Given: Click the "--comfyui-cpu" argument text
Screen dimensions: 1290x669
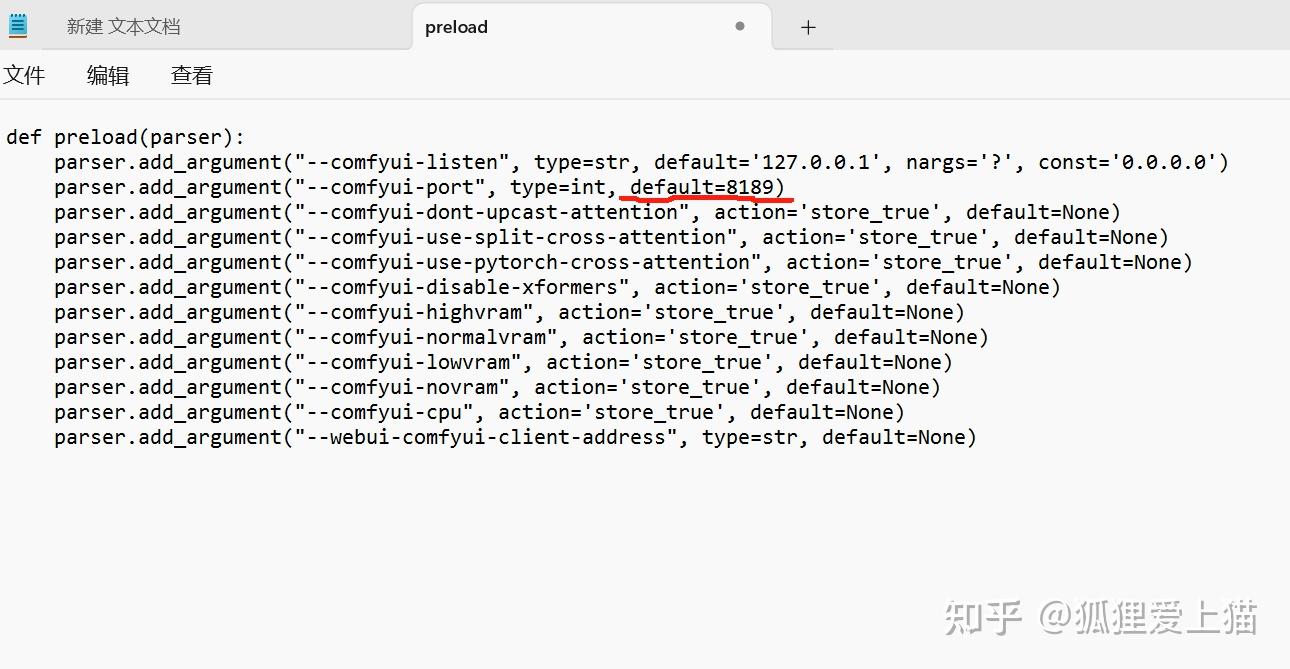Looking at the screenshot, I should pos(384,412).
